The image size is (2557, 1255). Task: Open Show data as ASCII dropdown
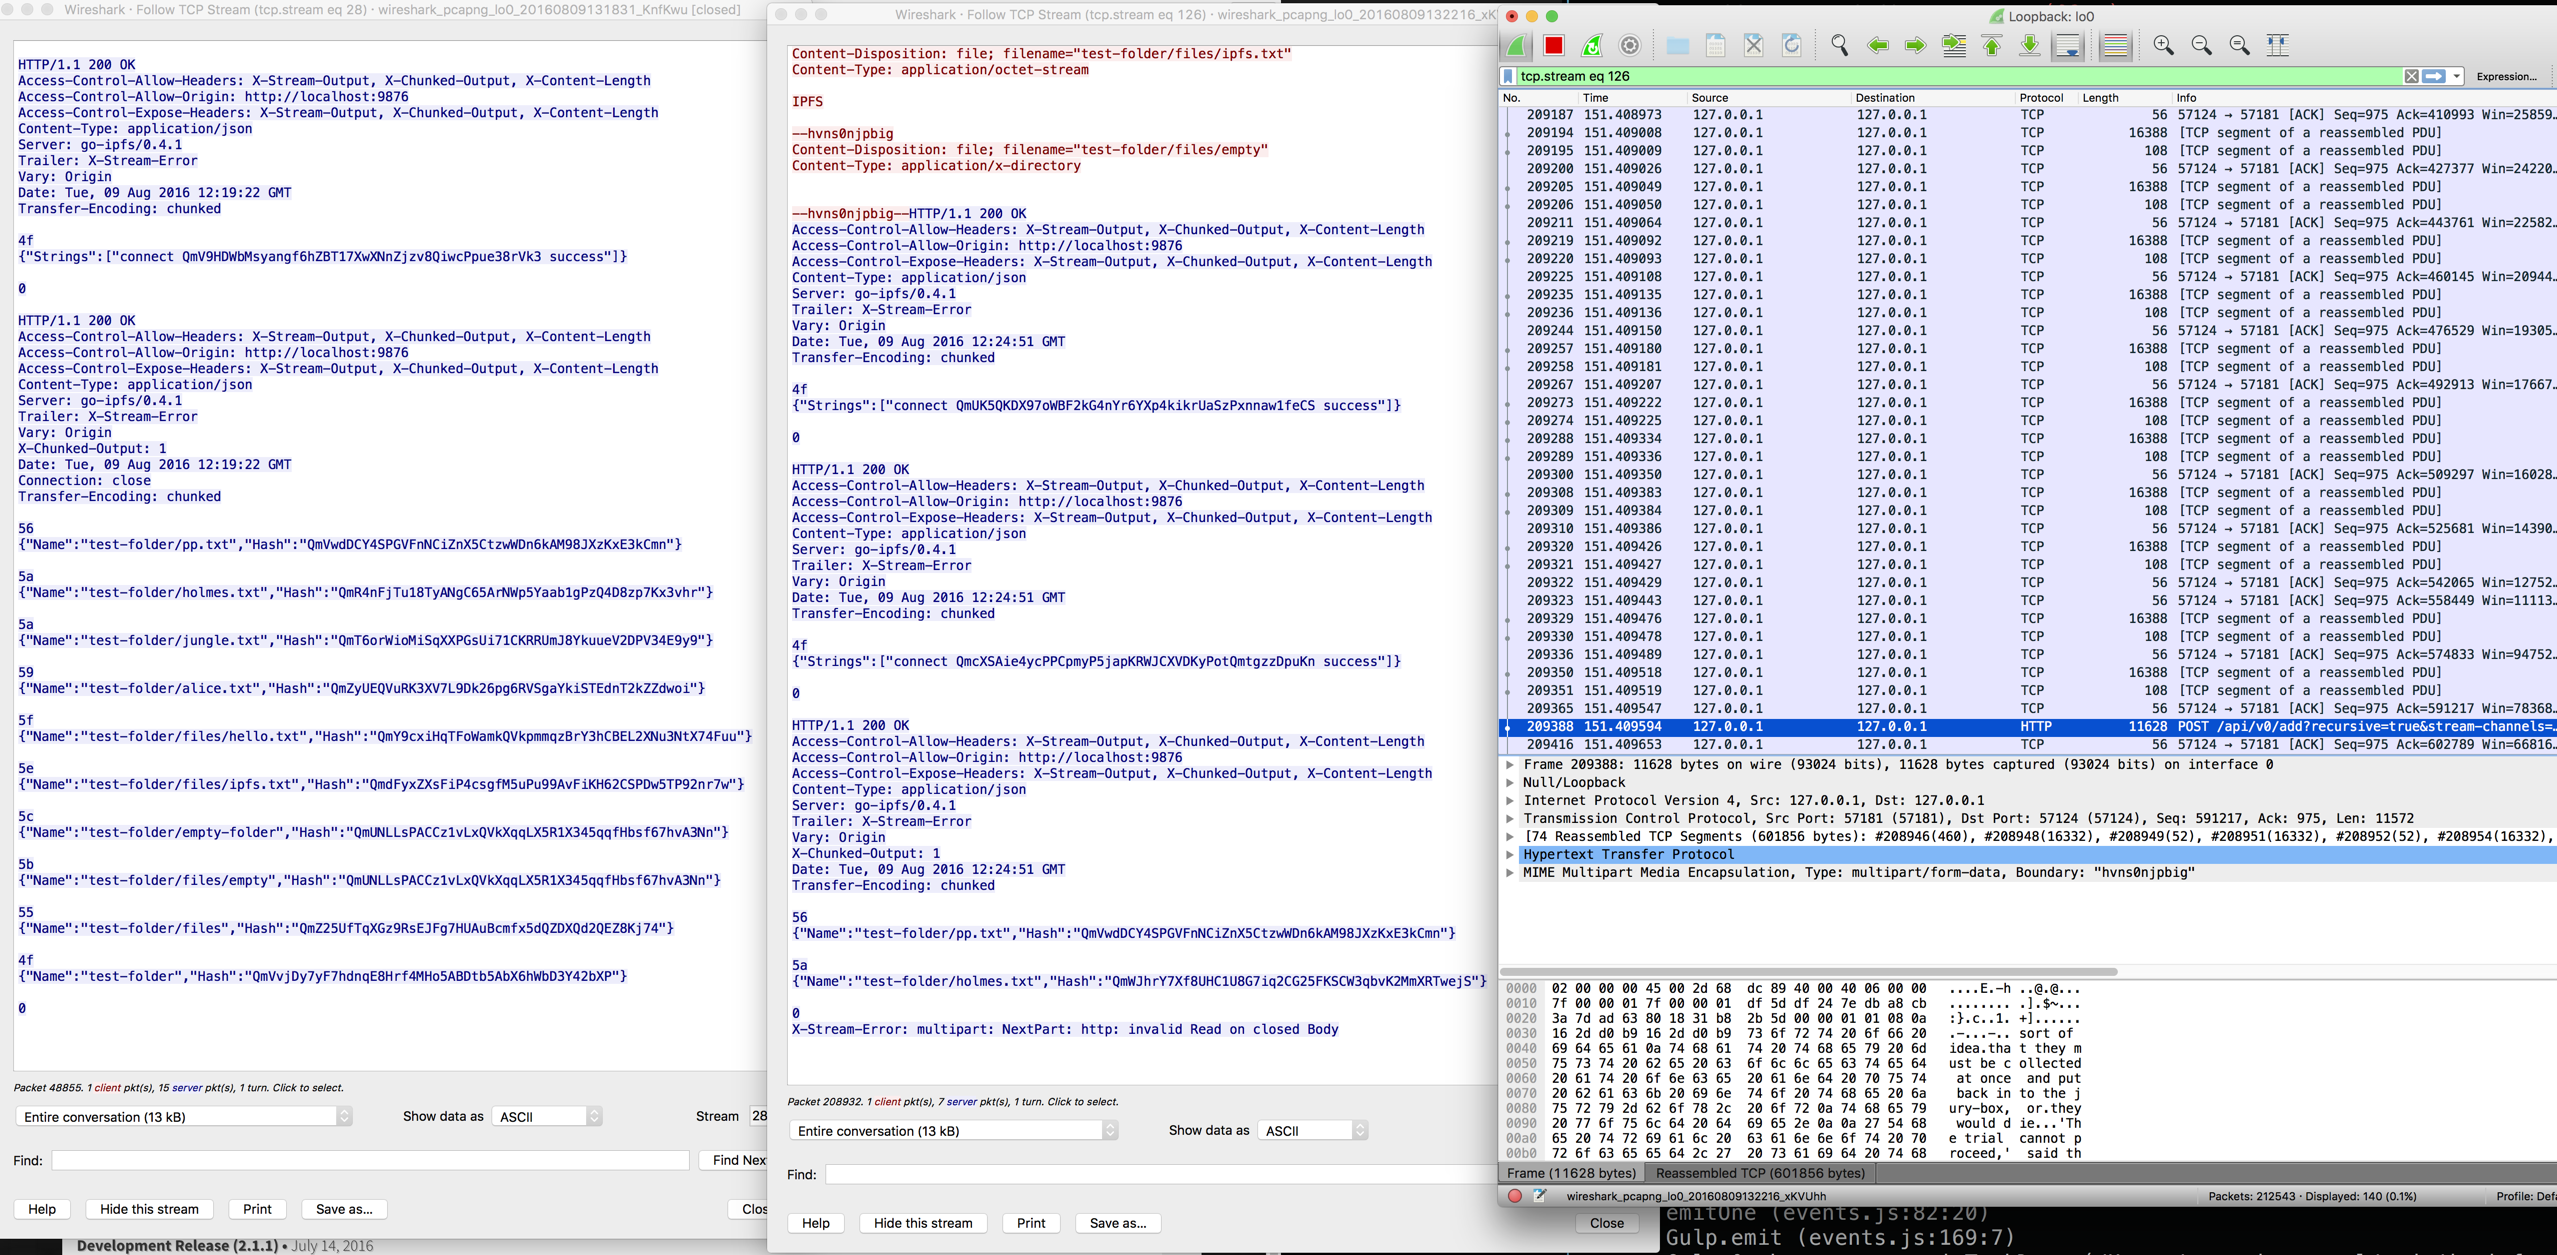tap(1312, 1131)
